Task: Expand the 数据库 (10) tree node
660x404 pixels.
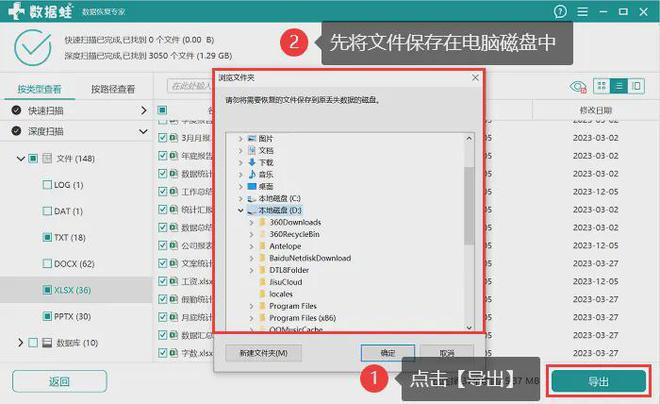Action: pos(21,343)
